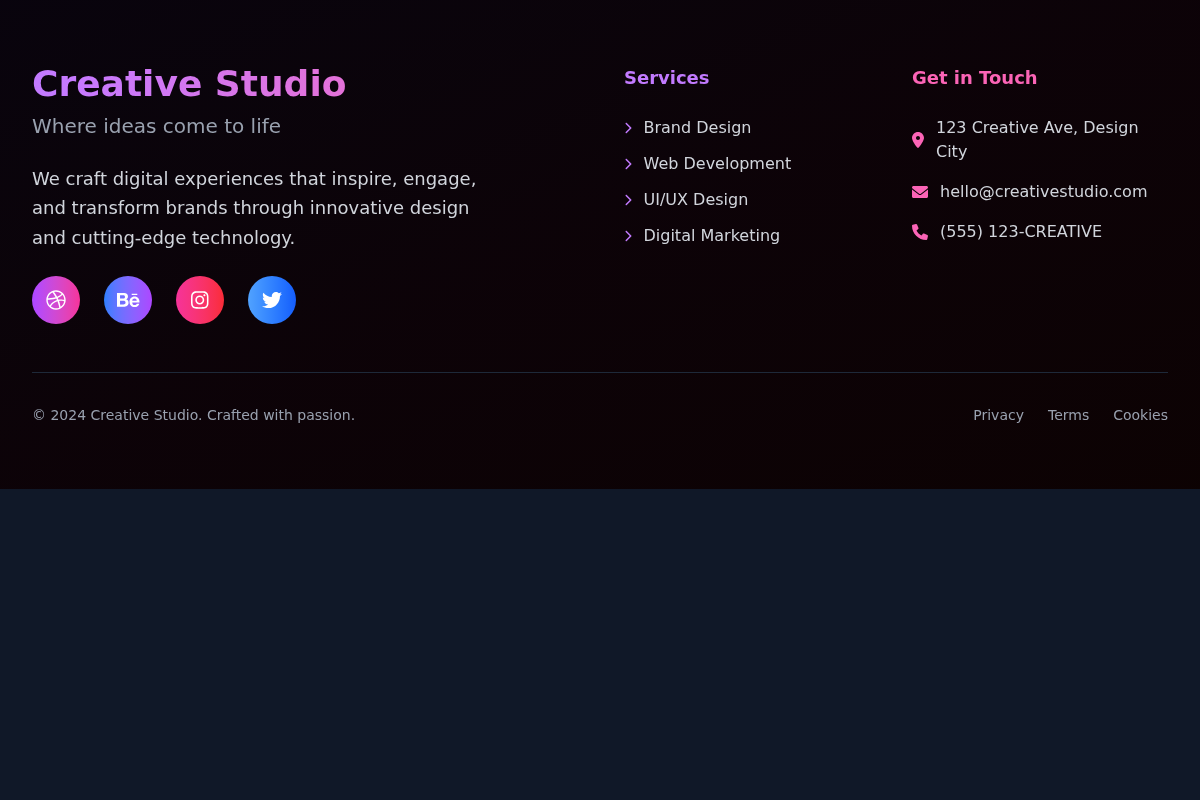Click the We craft digital experiences paragraph
This screenshot has height=800, width=1200.
tap(254, 208)
